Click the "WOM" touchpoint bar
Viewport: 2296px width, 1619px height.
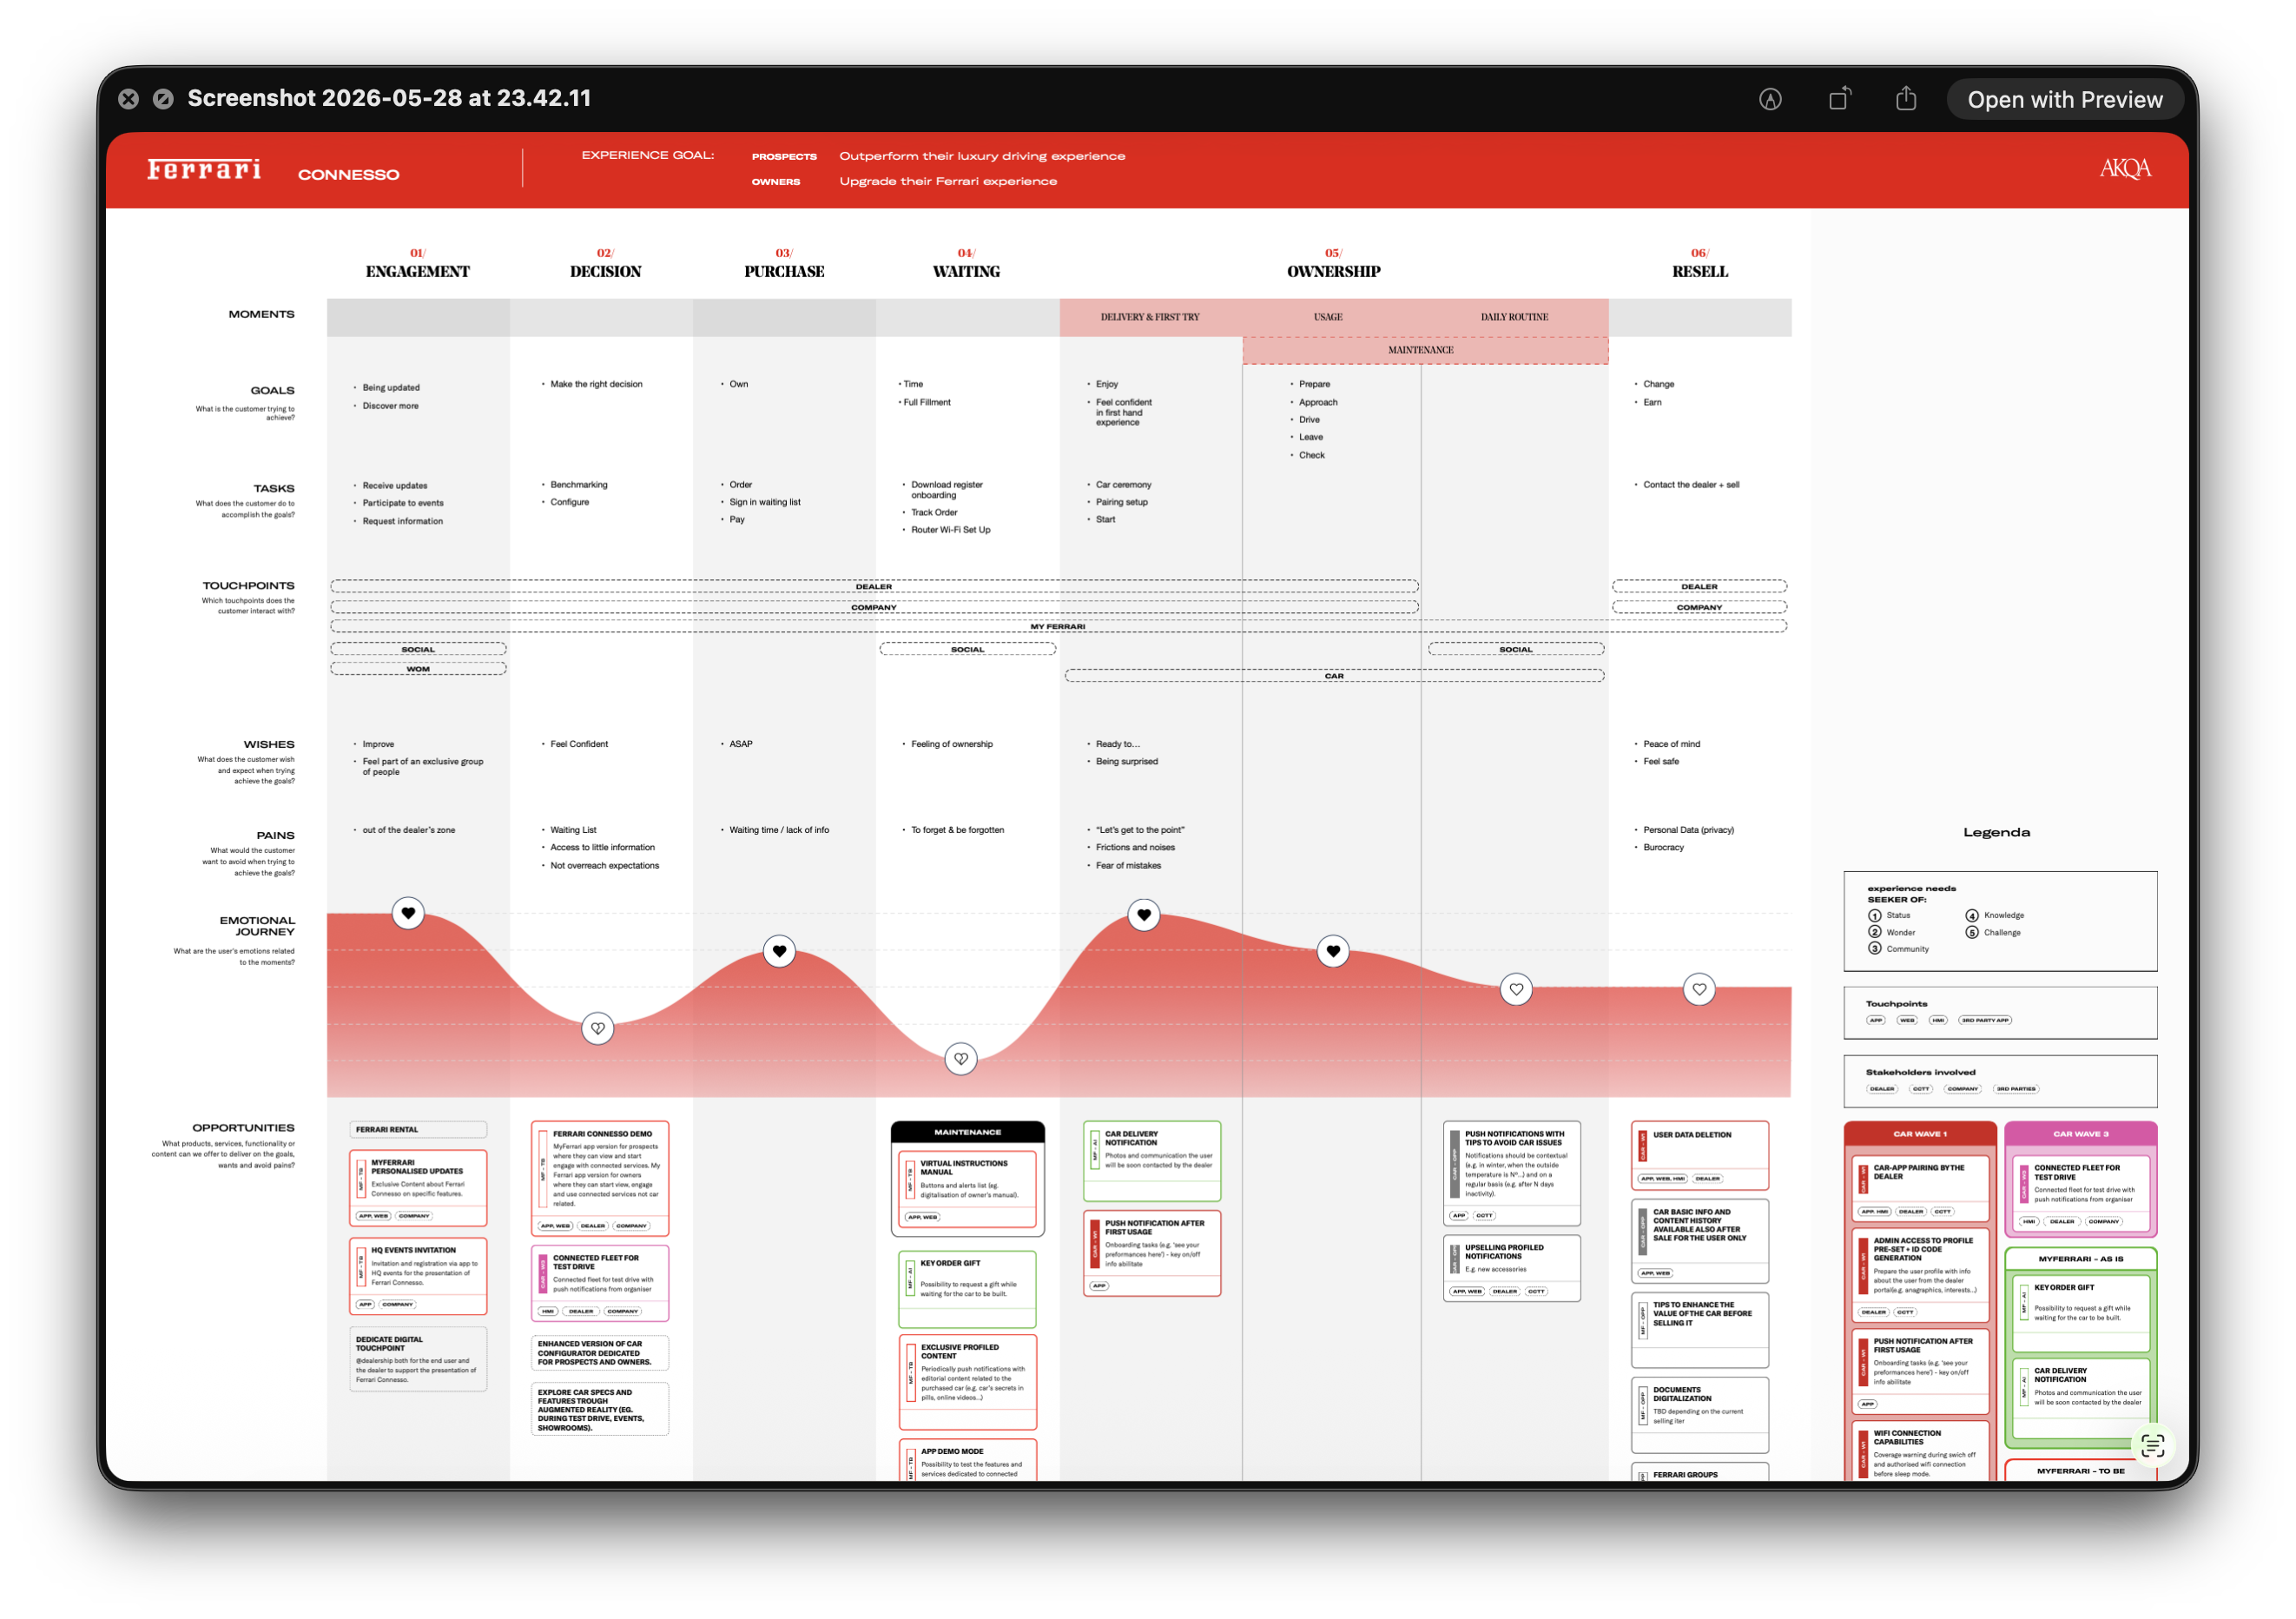tap(418, 669)
